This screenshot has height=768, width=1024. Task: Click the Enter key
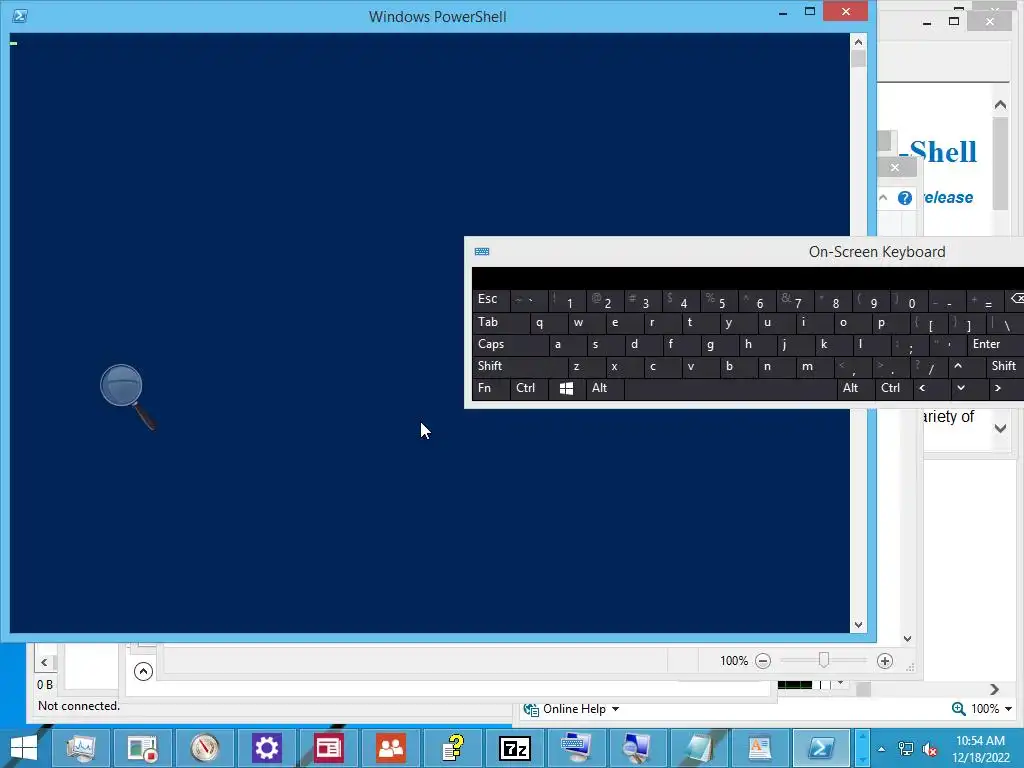click(996, 344)
